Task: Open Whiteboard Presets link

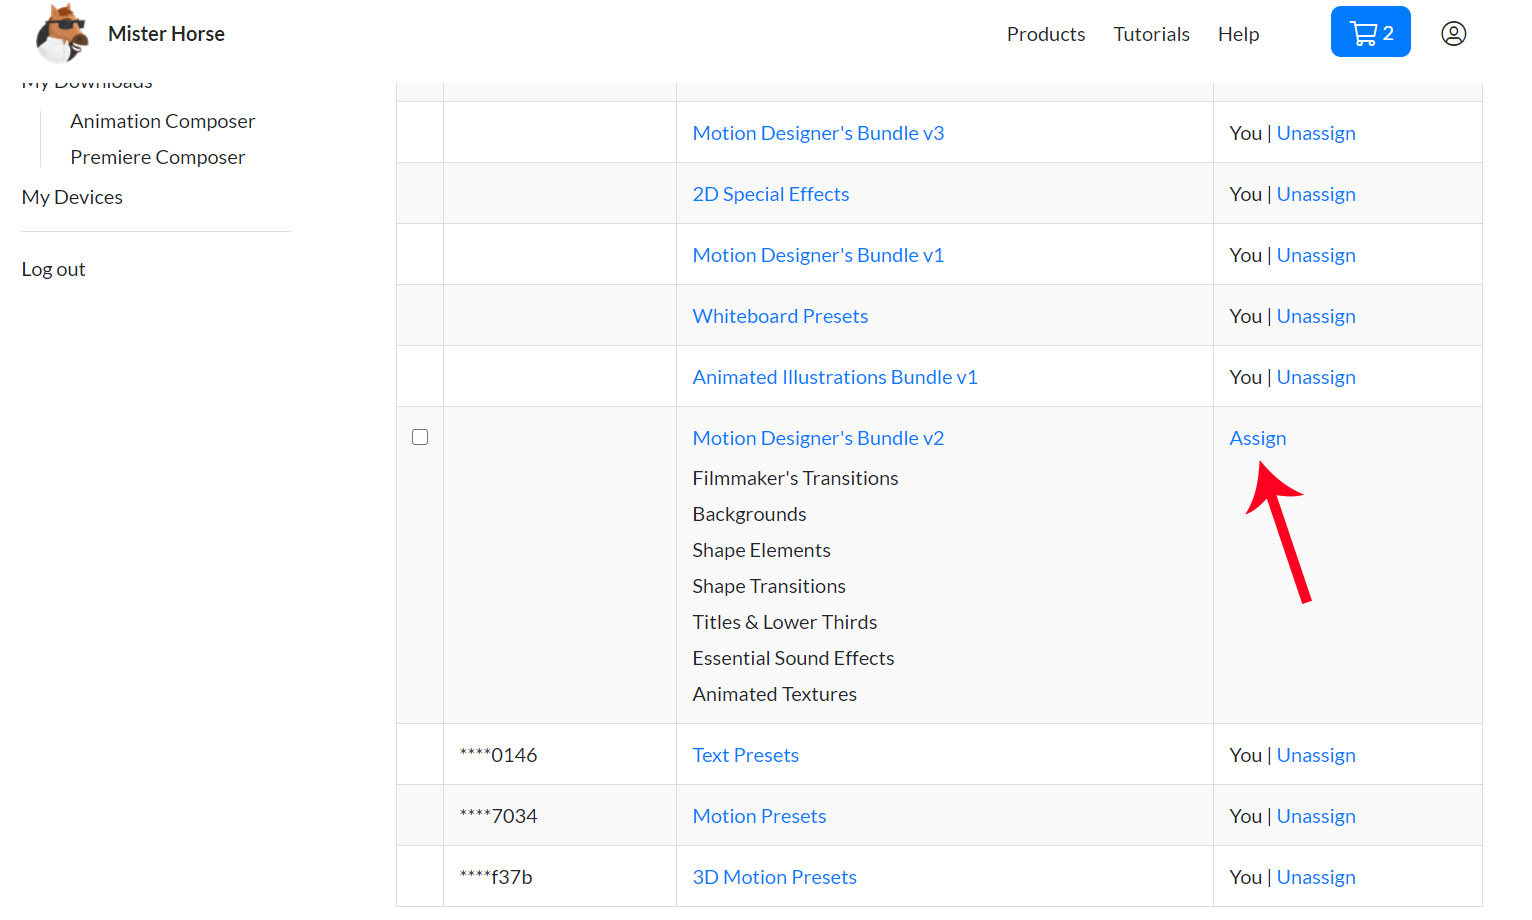Action: 780,316
